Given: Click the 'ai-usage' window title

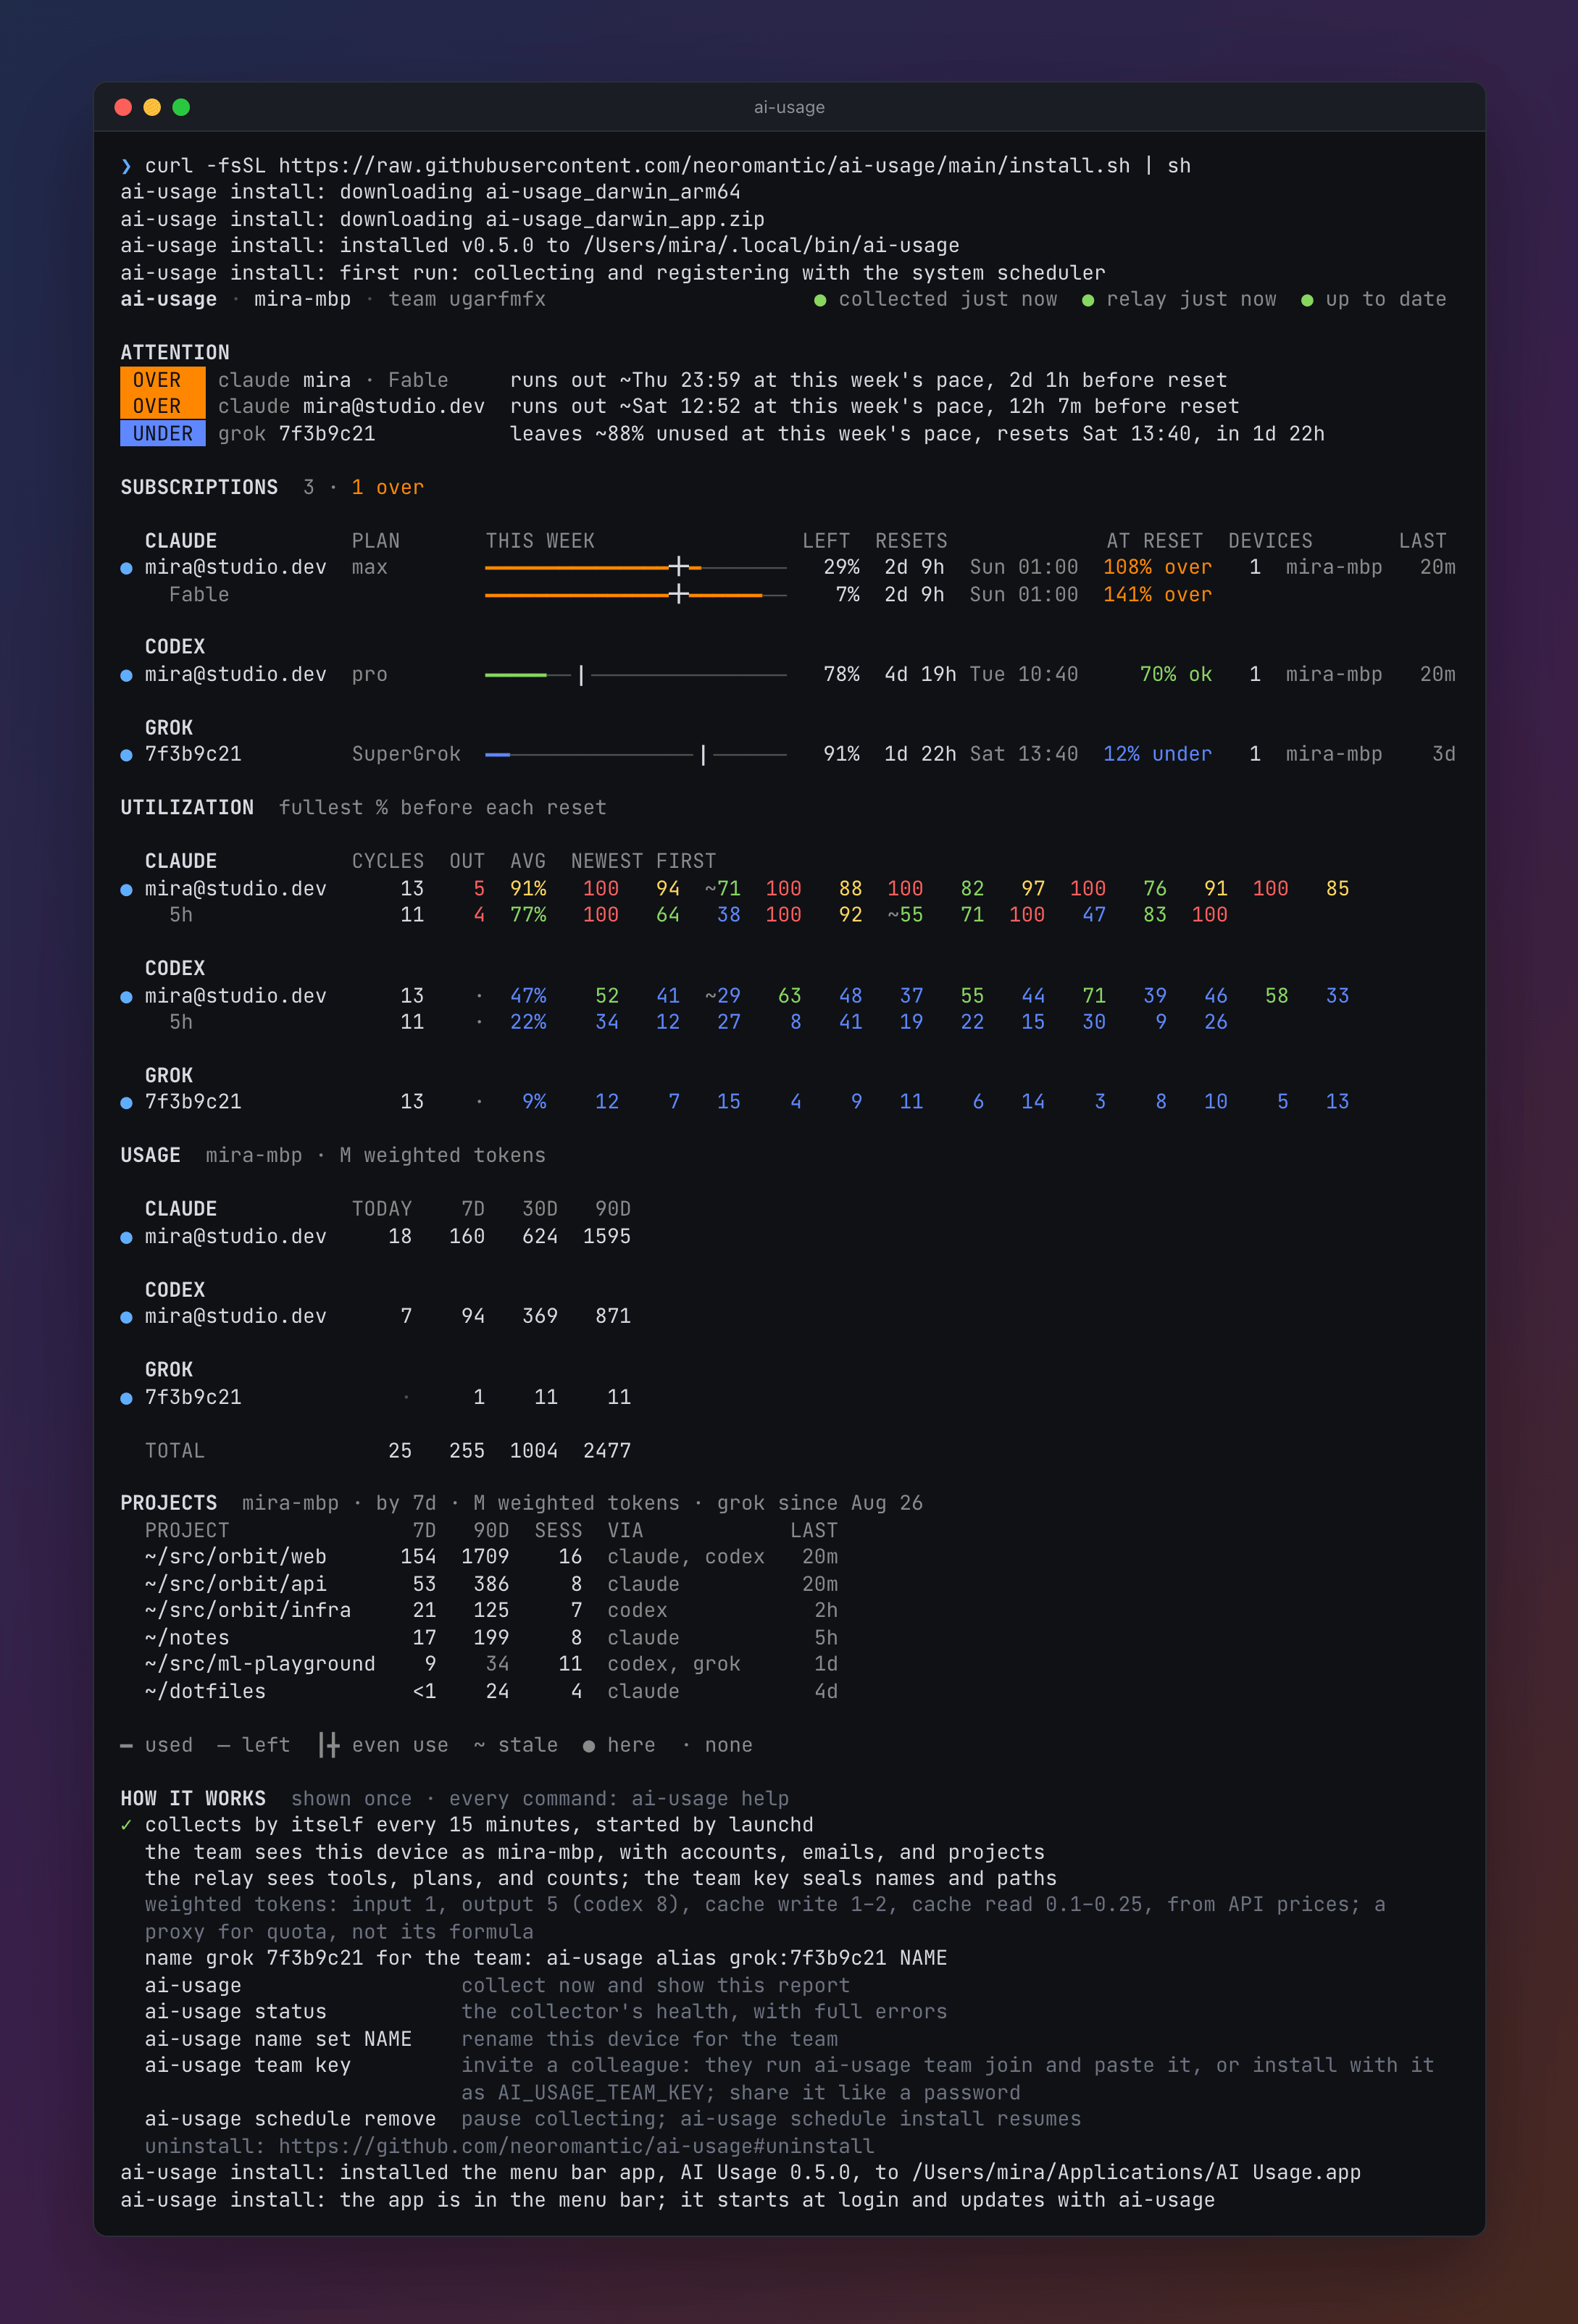Looking at the screenshot, I should 789,107.
